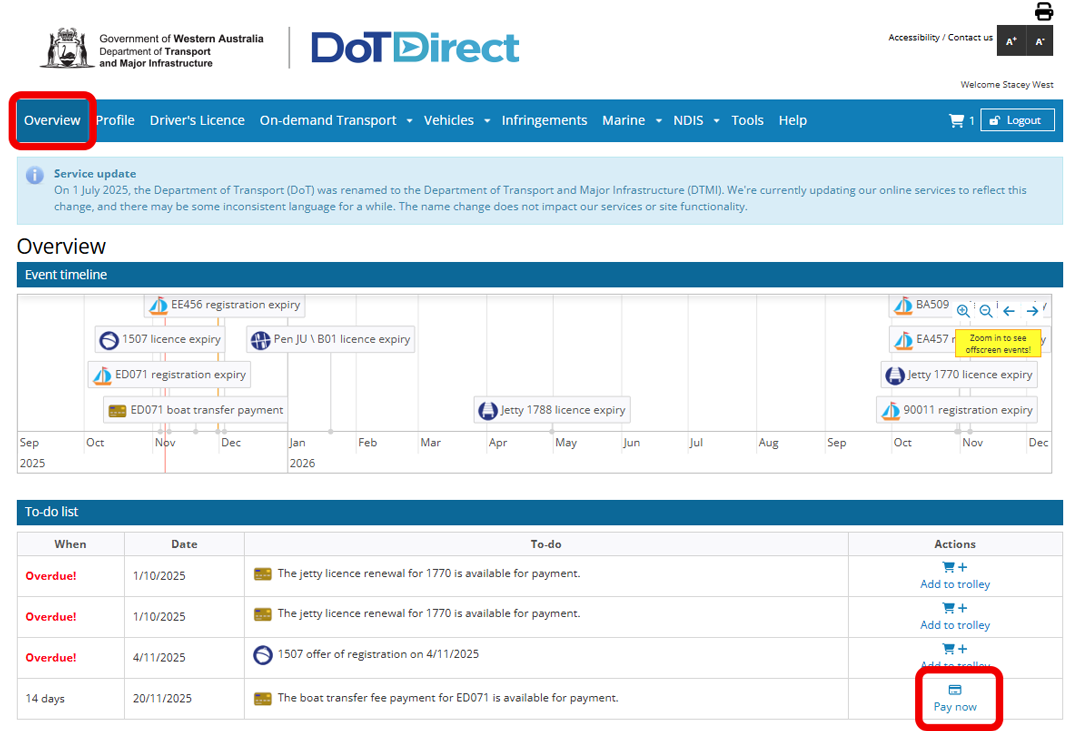Click Pay now for ED071 transfer fee
Screen dimensions: 1080x731
[955, 699]
